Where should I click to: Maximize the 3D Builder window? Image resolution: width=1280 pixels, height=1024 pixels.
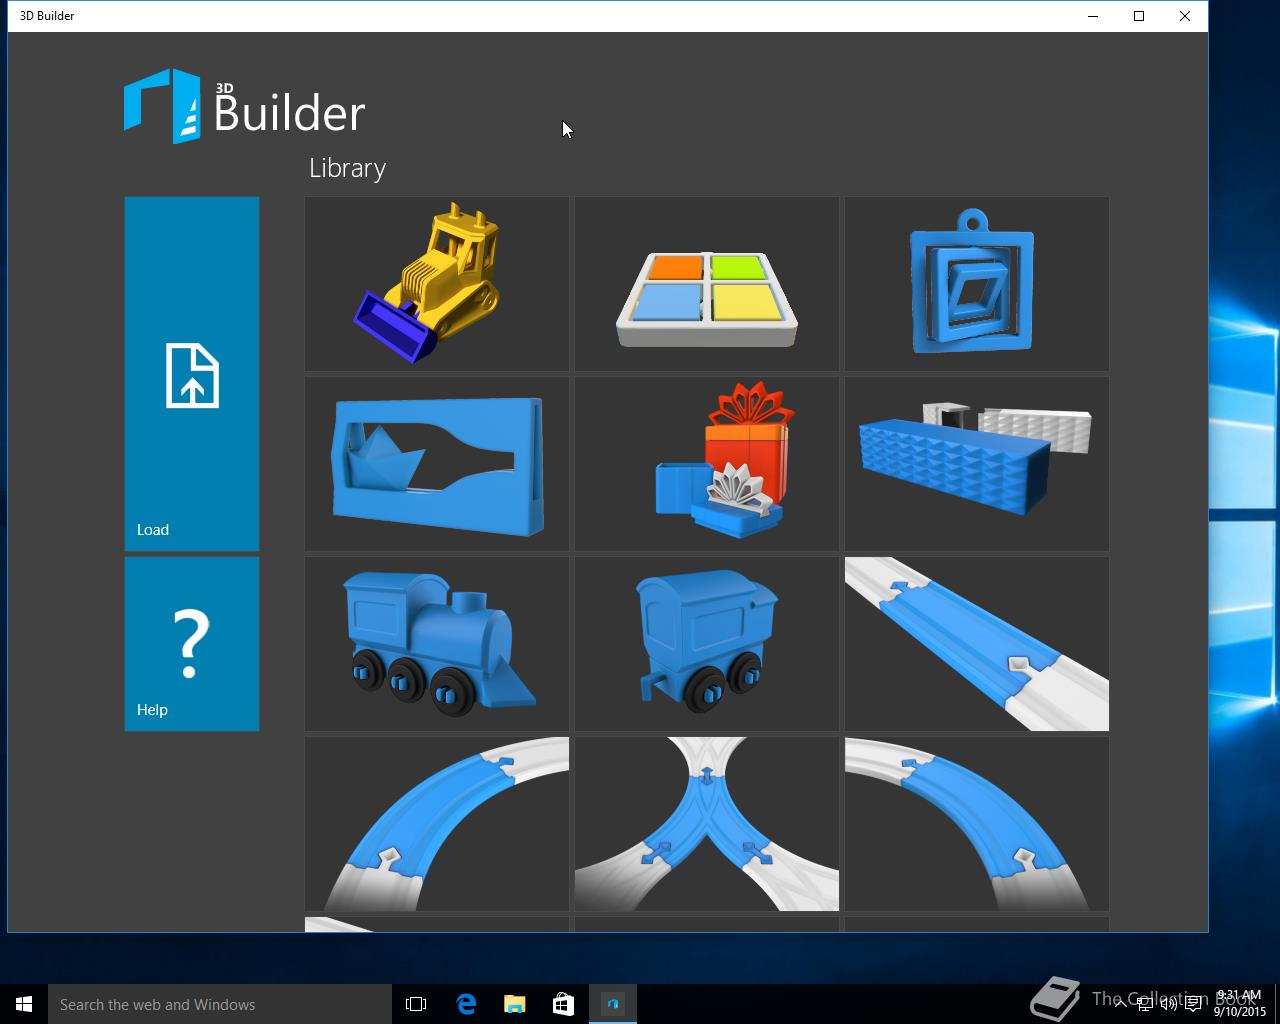coord(1139,16)
